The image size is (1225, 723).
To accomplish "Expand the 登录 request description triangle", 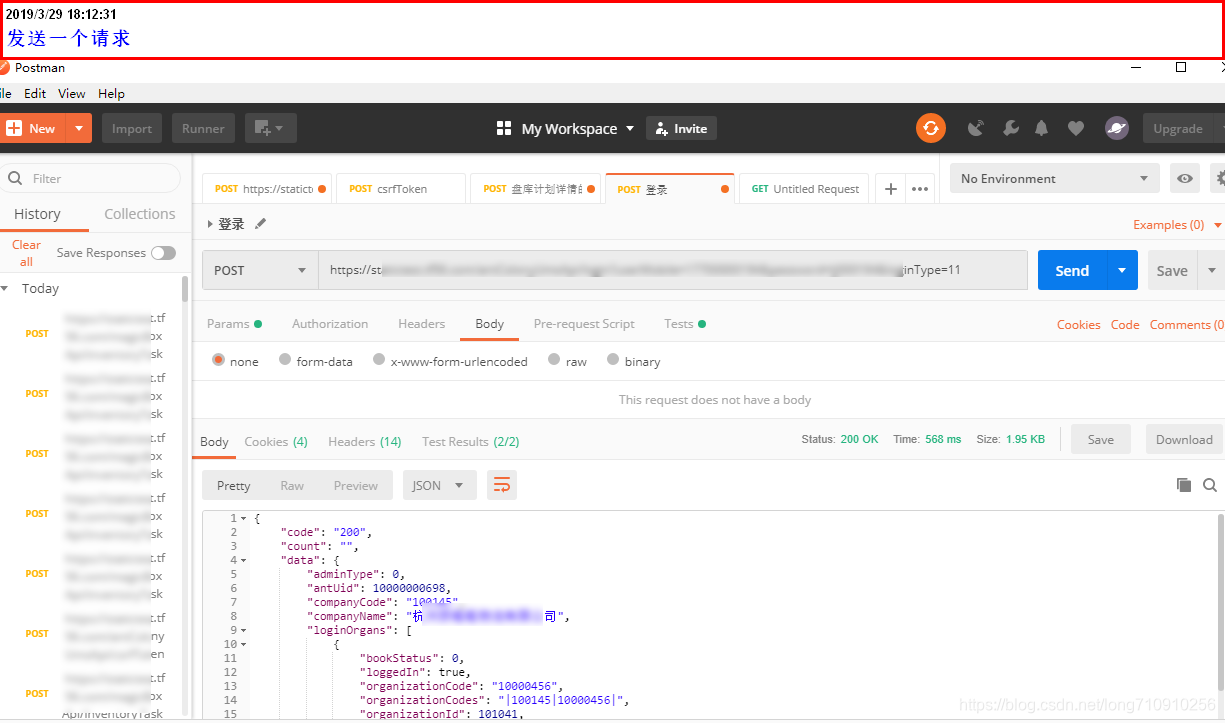I will 210,224.
